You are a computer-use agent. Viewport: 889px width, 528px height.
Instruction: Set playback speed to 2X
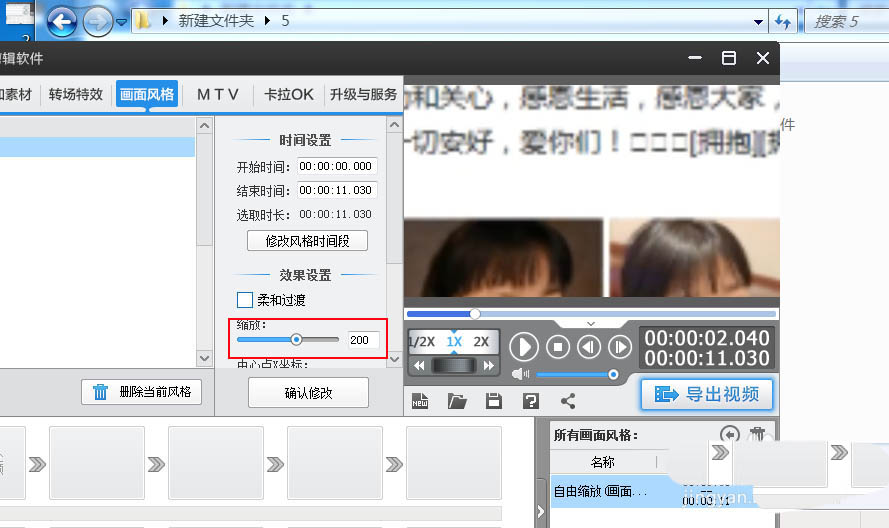(x=481, y=342)
